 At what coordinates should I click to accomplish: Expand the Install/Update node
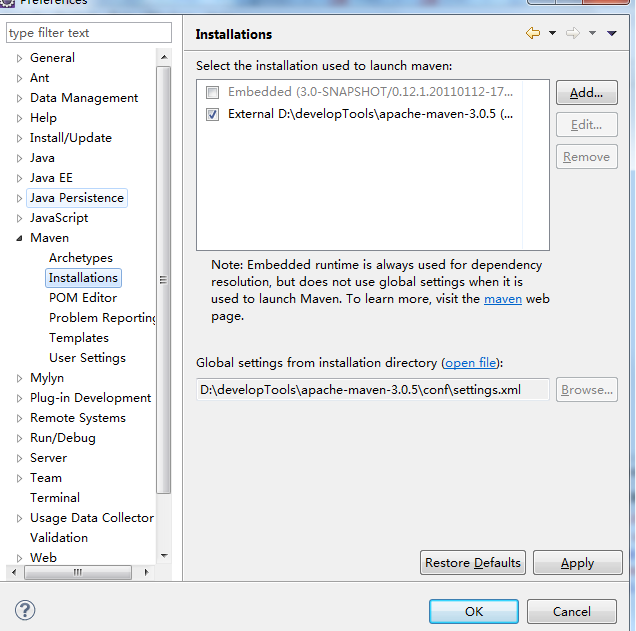[19, 138]
